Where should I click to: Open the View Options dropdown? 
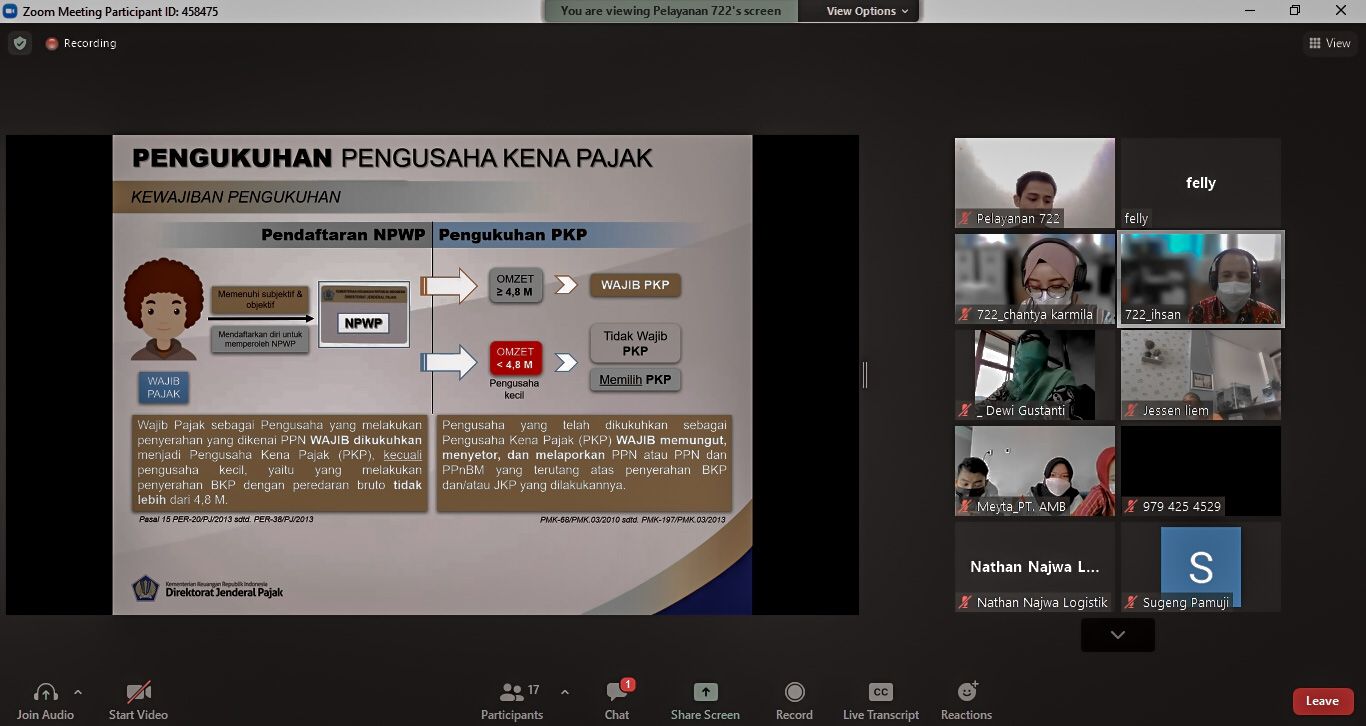(867, 11)
